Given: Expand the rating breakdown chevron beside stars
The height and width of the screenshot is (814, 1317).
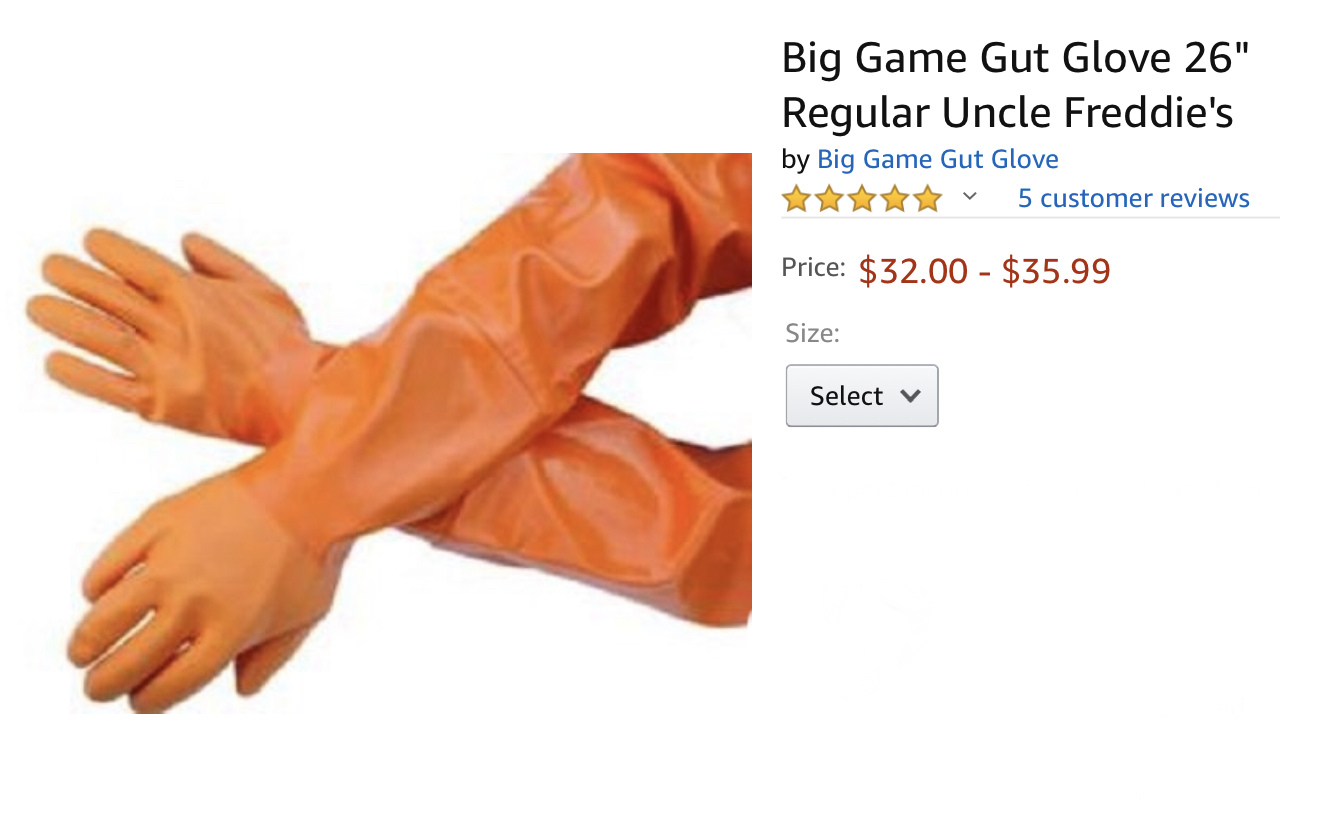Looking at the screenshot, I should pyautogui.click(x=969, y=197).
